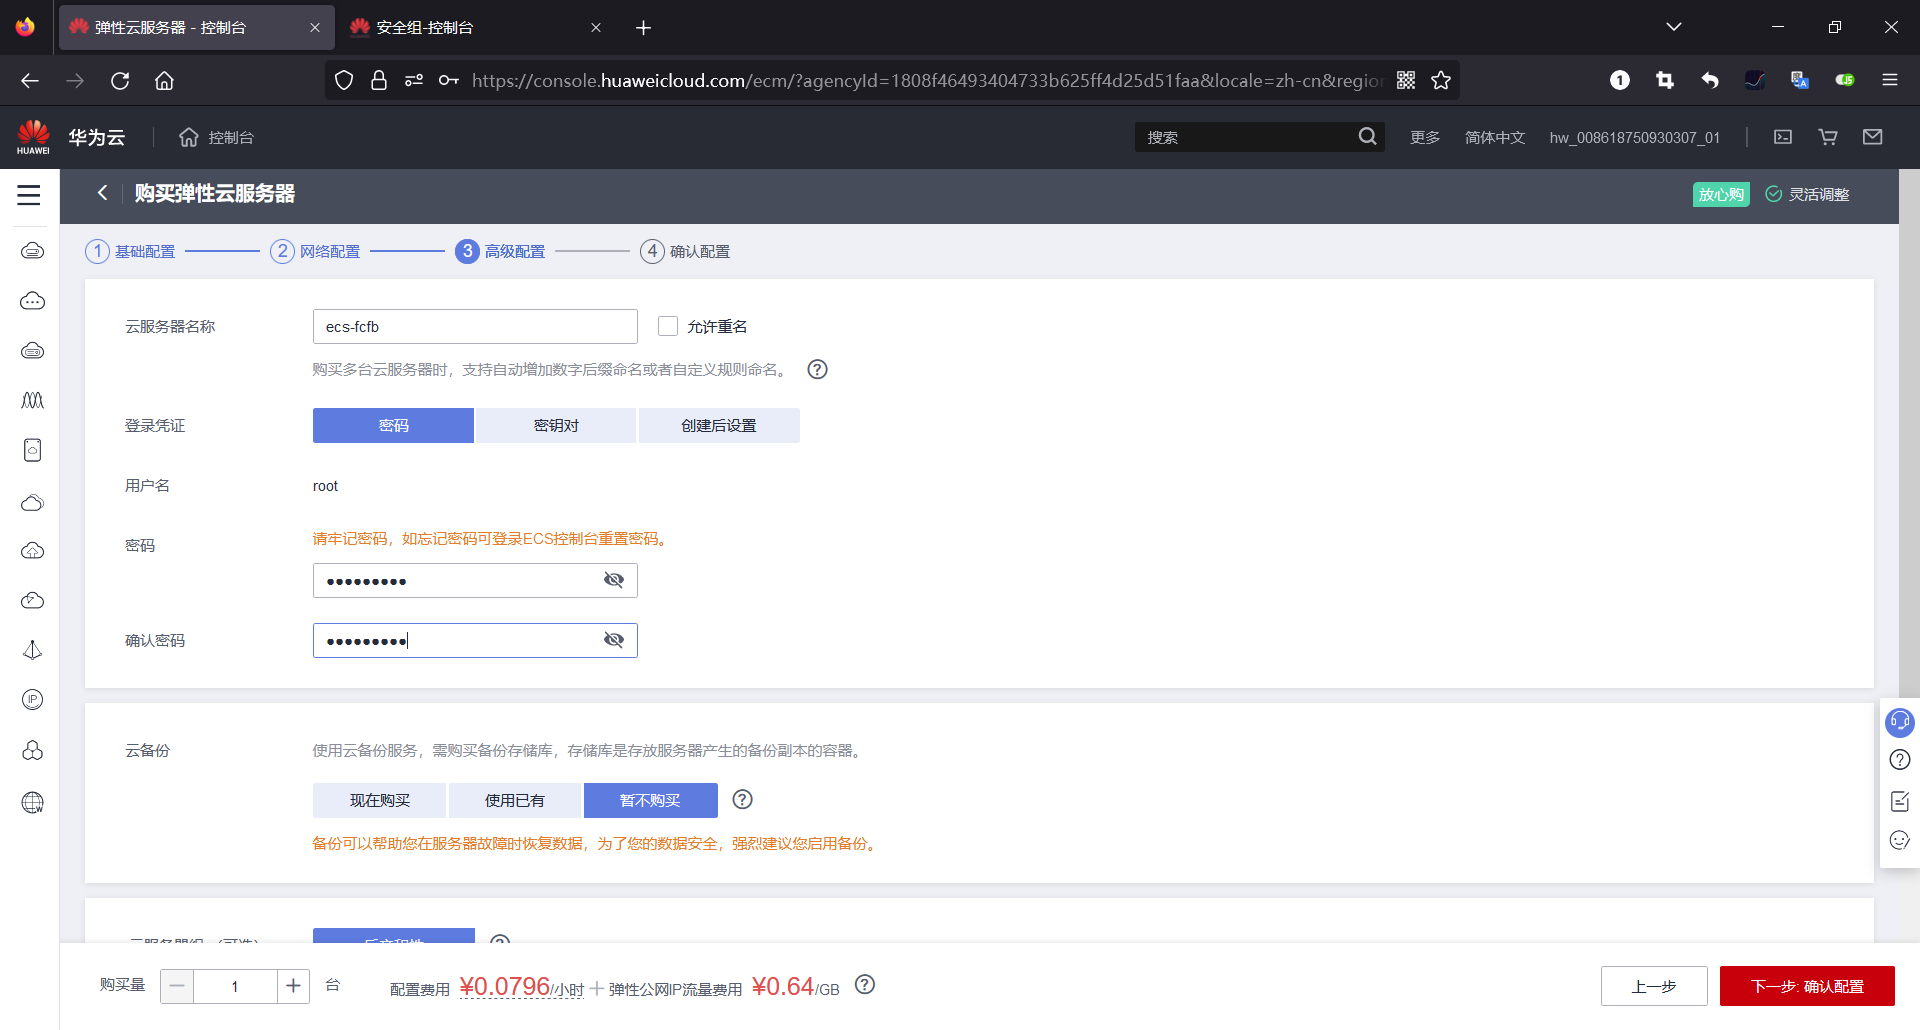The width and height of the screenshot is (1920, 1030).
Task: Open the mail messages icon
Action: [x=1872, y=137]
